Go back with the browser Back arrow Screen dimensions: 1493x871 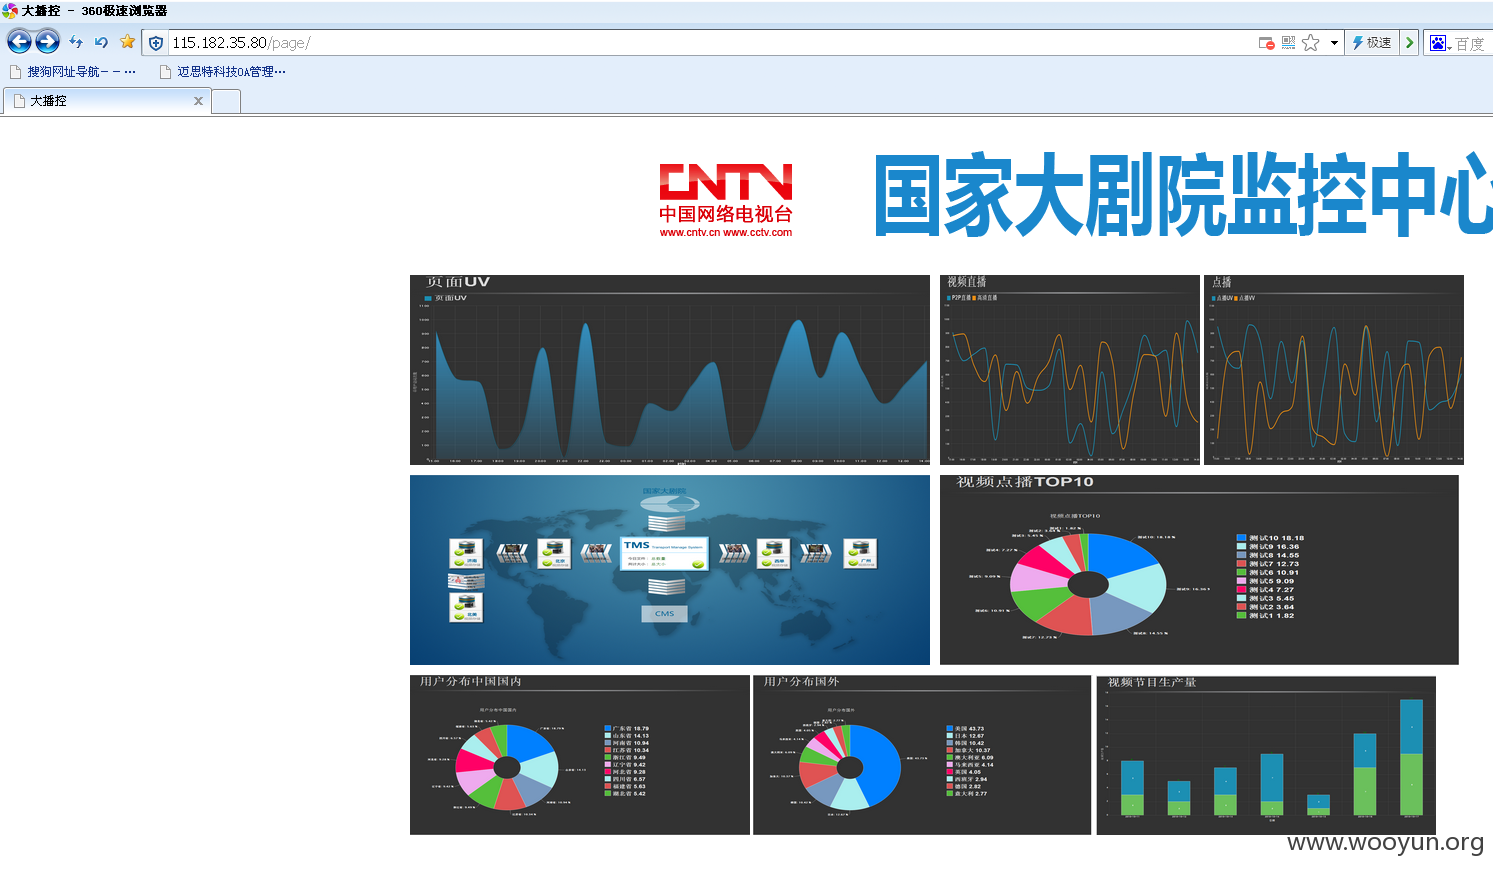19,41
